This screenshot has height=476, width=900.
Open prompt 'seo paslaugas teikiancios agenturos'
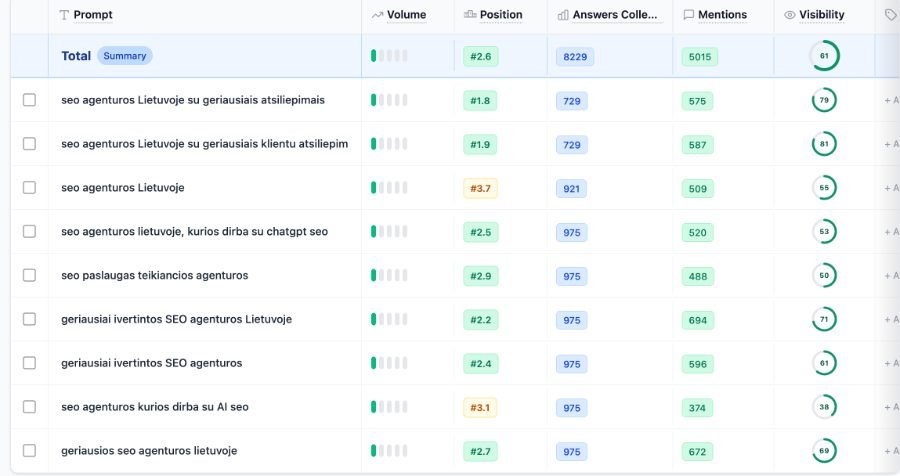pyautogui.click(x=155, y=275)
